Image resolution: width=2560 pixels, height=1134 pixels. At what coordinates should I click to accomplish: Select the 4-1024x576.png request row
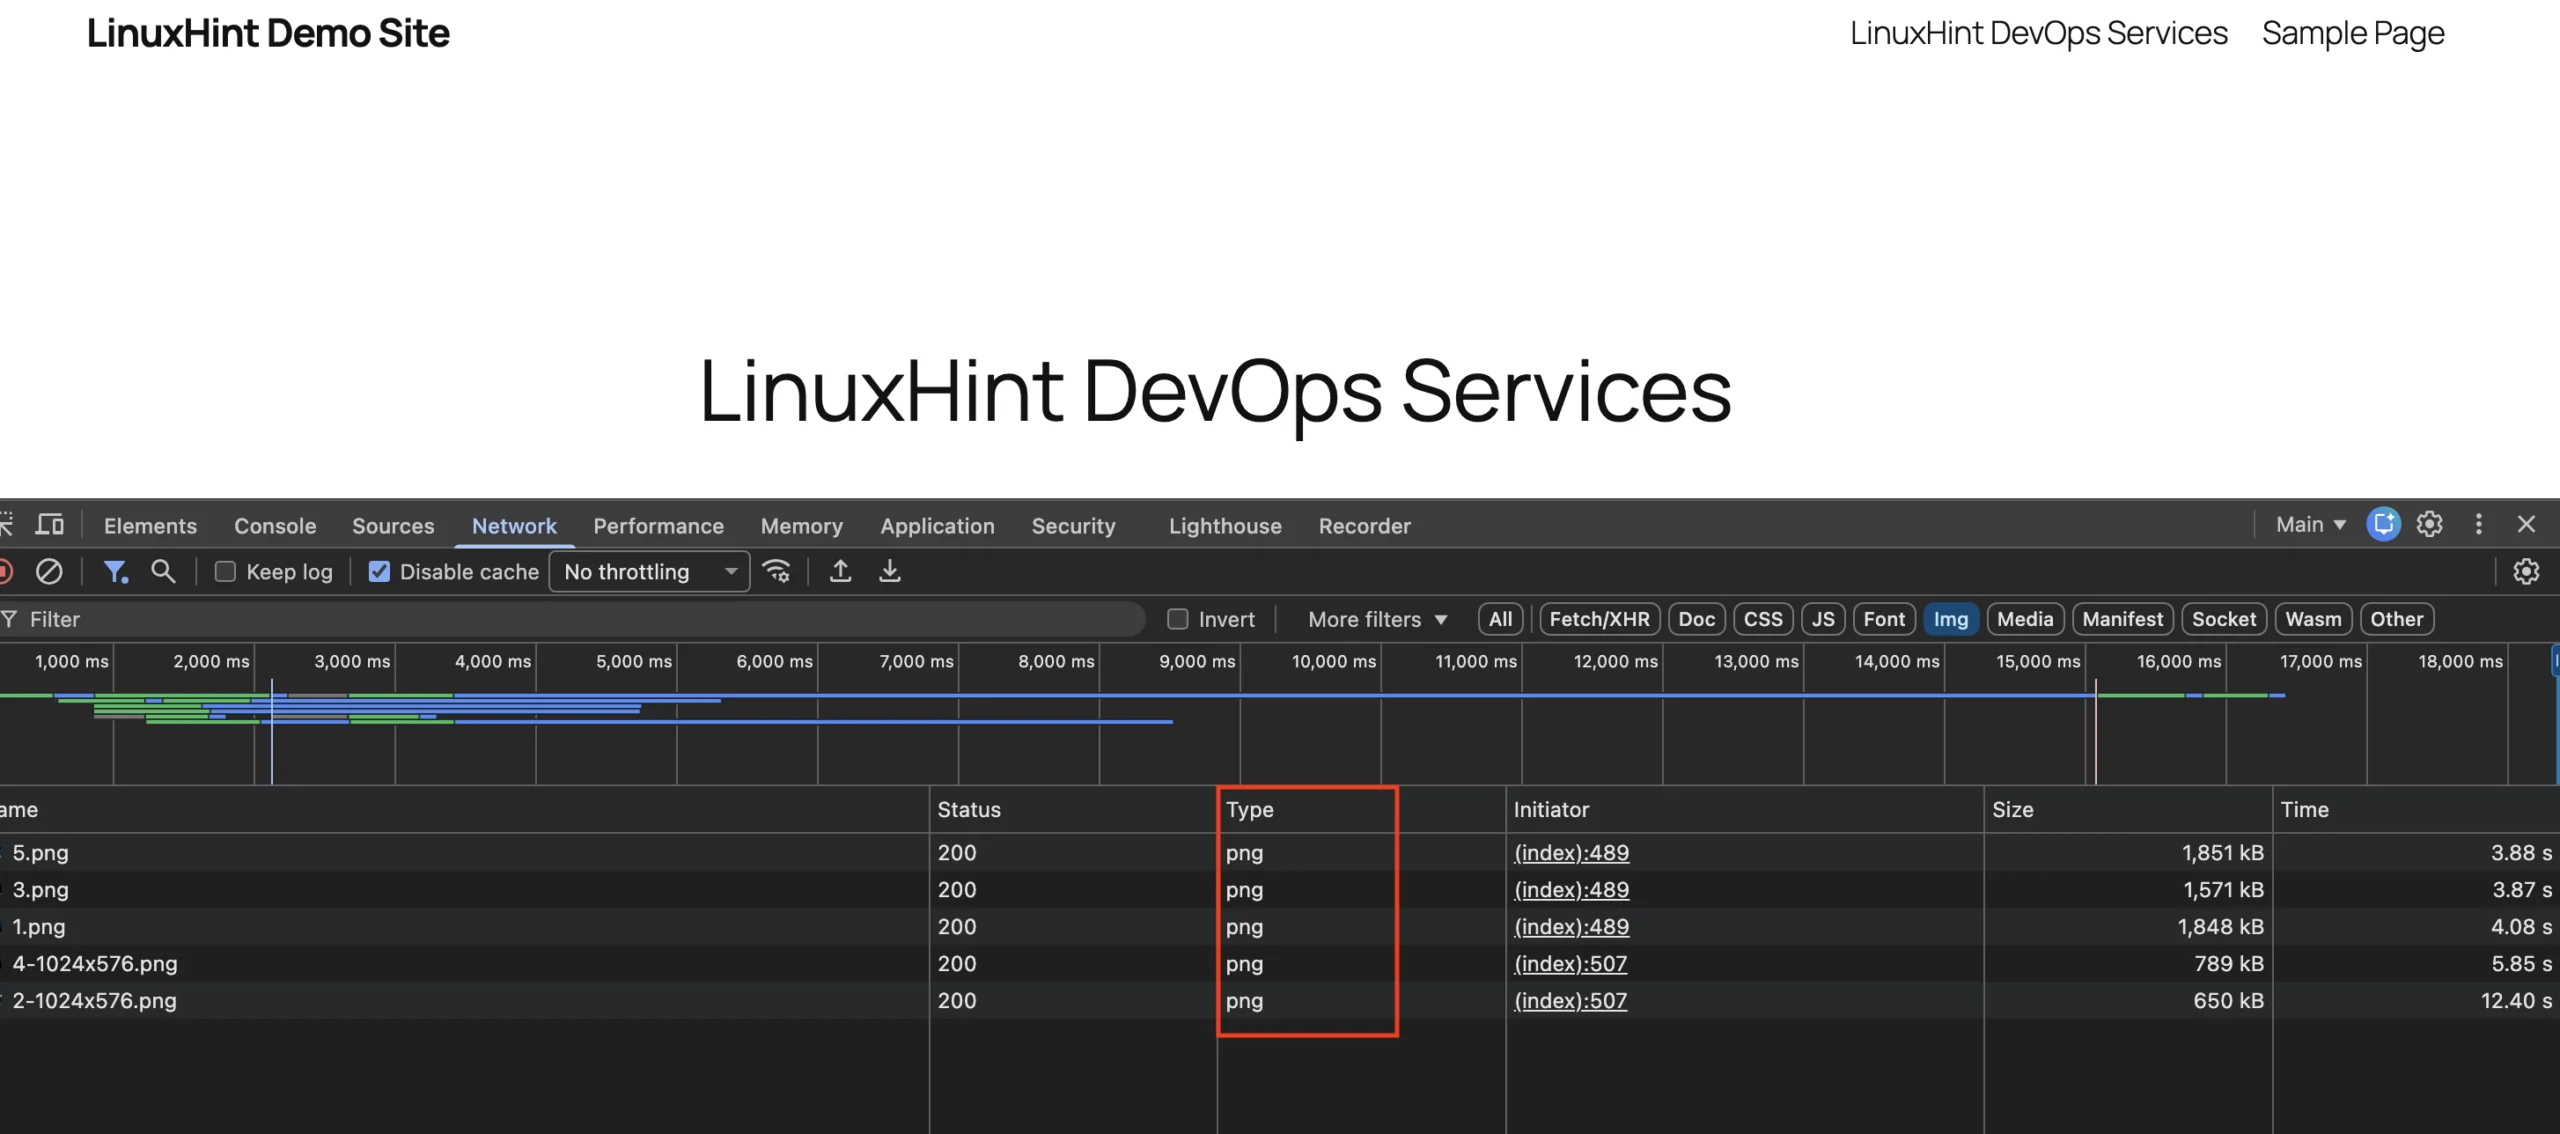click(1280, 964)
